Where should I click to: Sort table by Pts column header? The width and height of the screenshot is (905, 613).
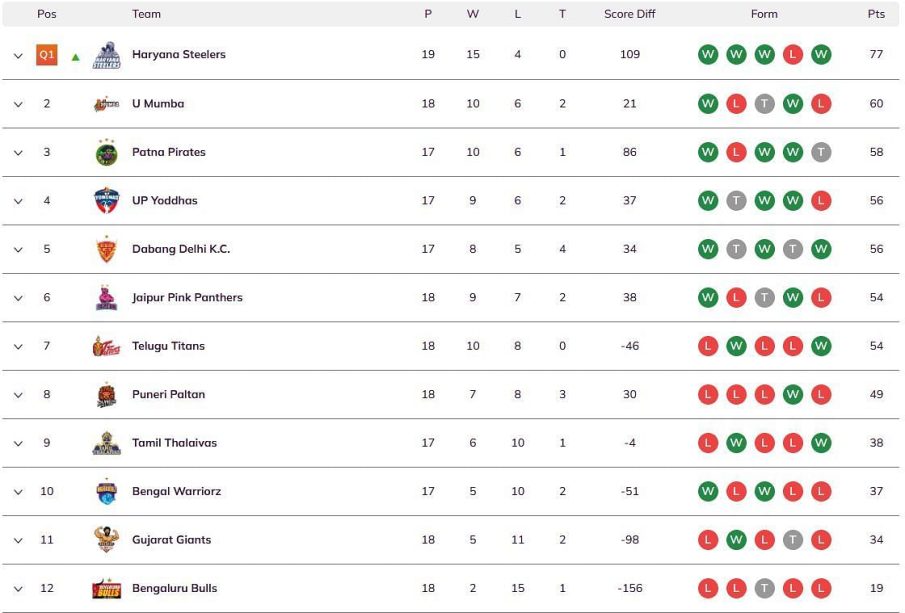[x=876, y=14]
